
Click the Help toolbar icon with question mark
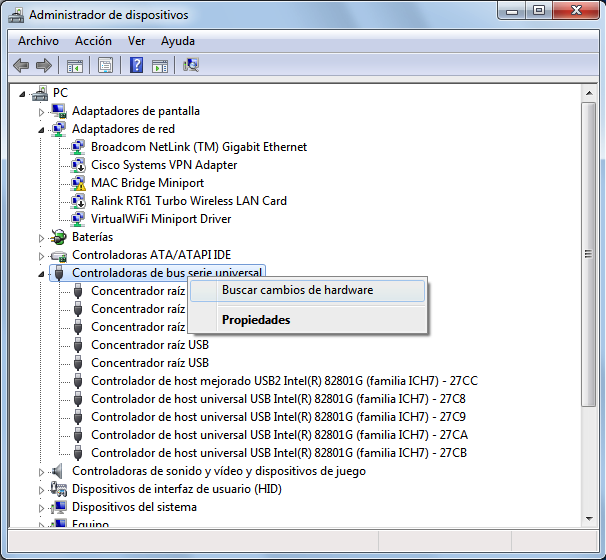[135, 66]
